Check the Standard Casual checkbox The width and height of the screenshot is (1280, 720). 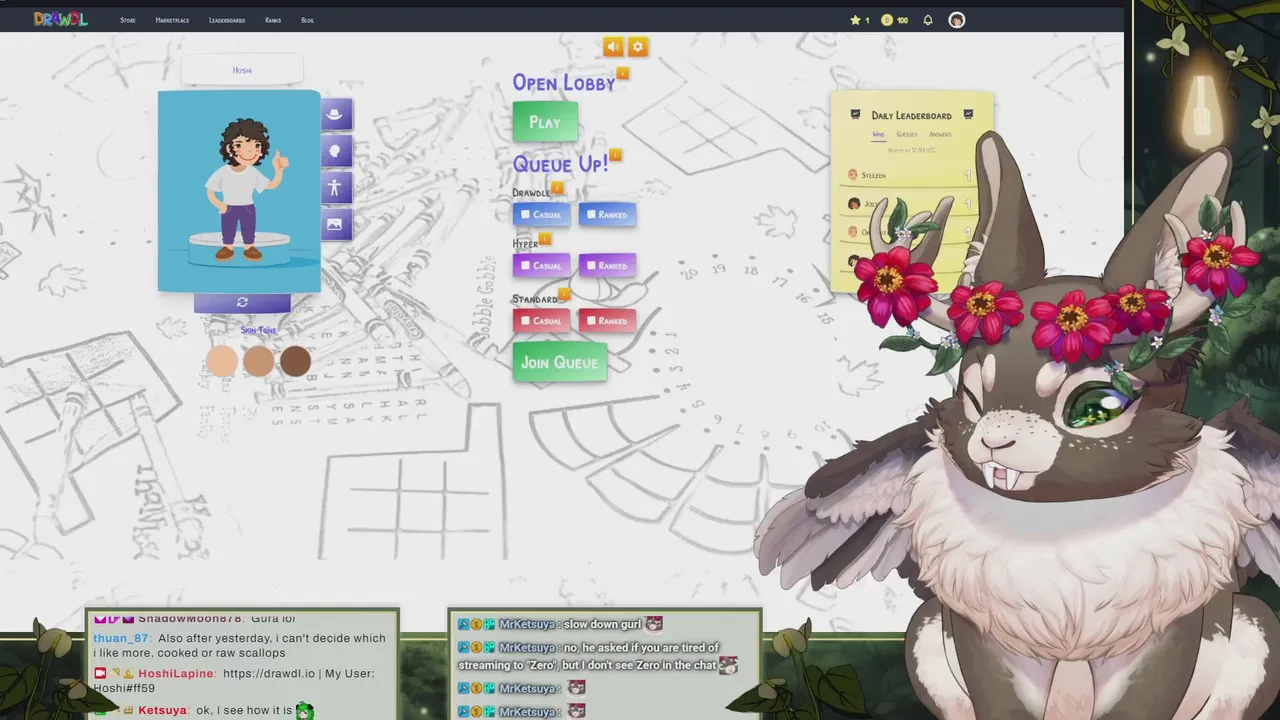(x=526, y=320)
